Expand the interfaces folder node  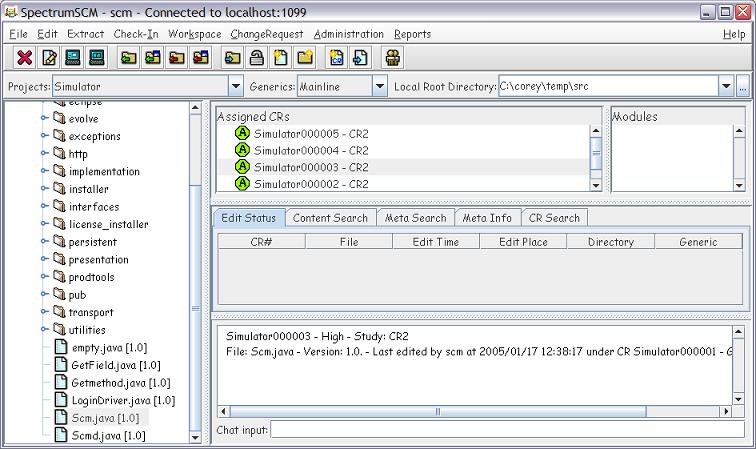click(44, 206)
